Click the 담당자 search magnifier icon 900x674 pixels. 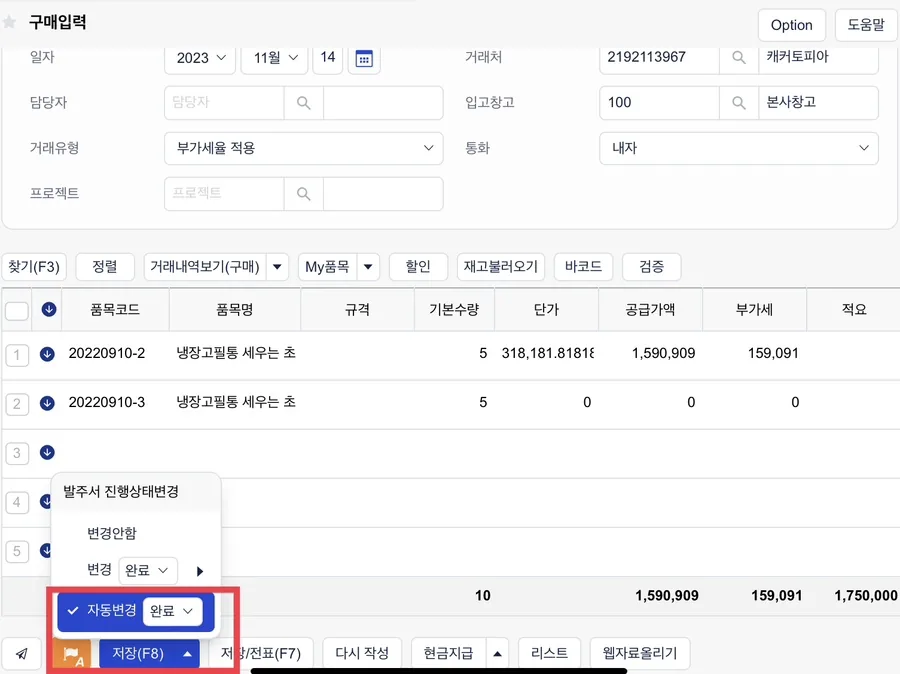[304, 103]
